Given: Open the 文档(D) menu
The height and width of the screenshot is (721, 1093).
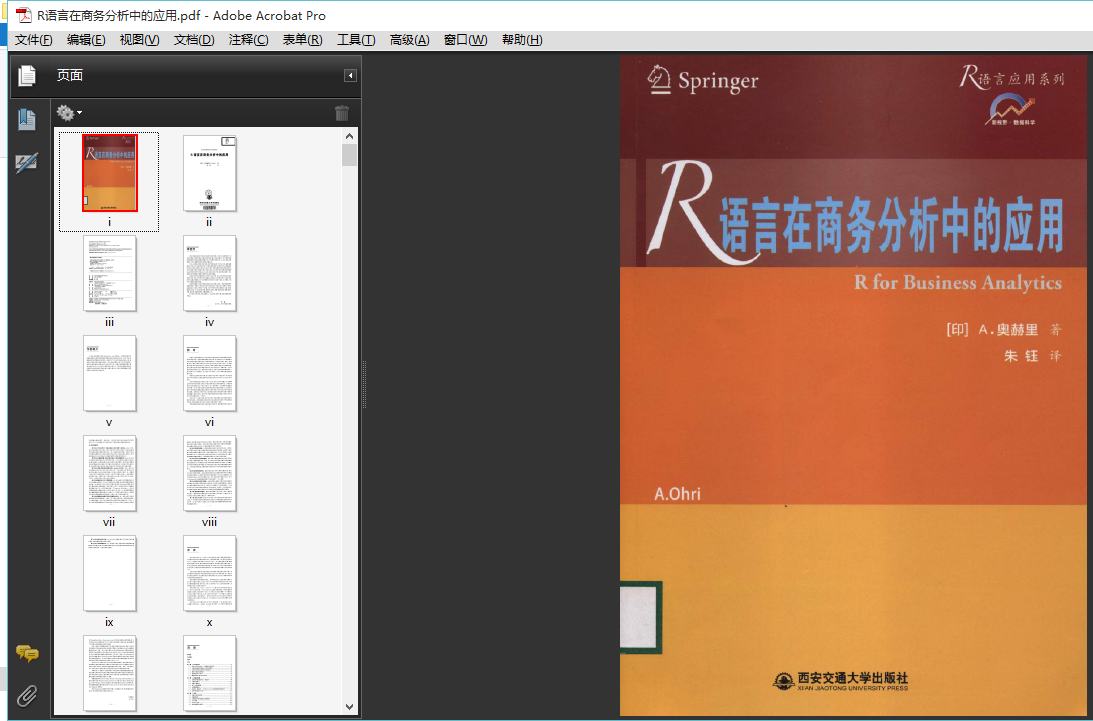Looking at the screenshot, I should [x=194, y=40].
